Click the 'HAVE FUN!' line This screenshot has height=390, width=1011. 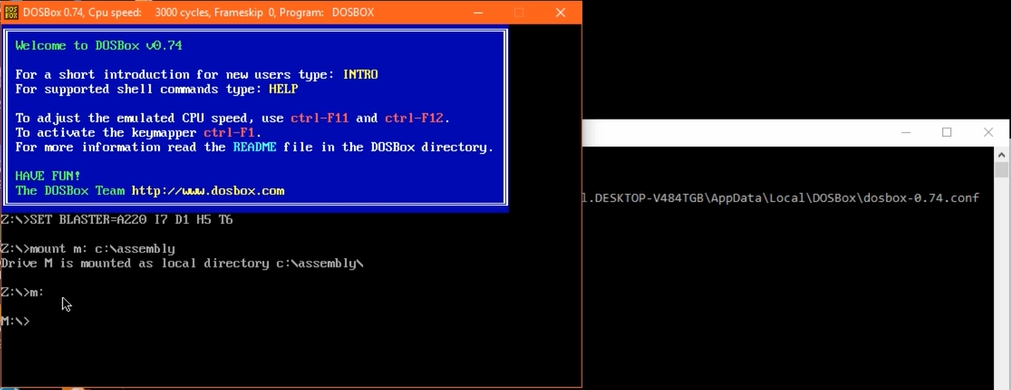[48, 176]
